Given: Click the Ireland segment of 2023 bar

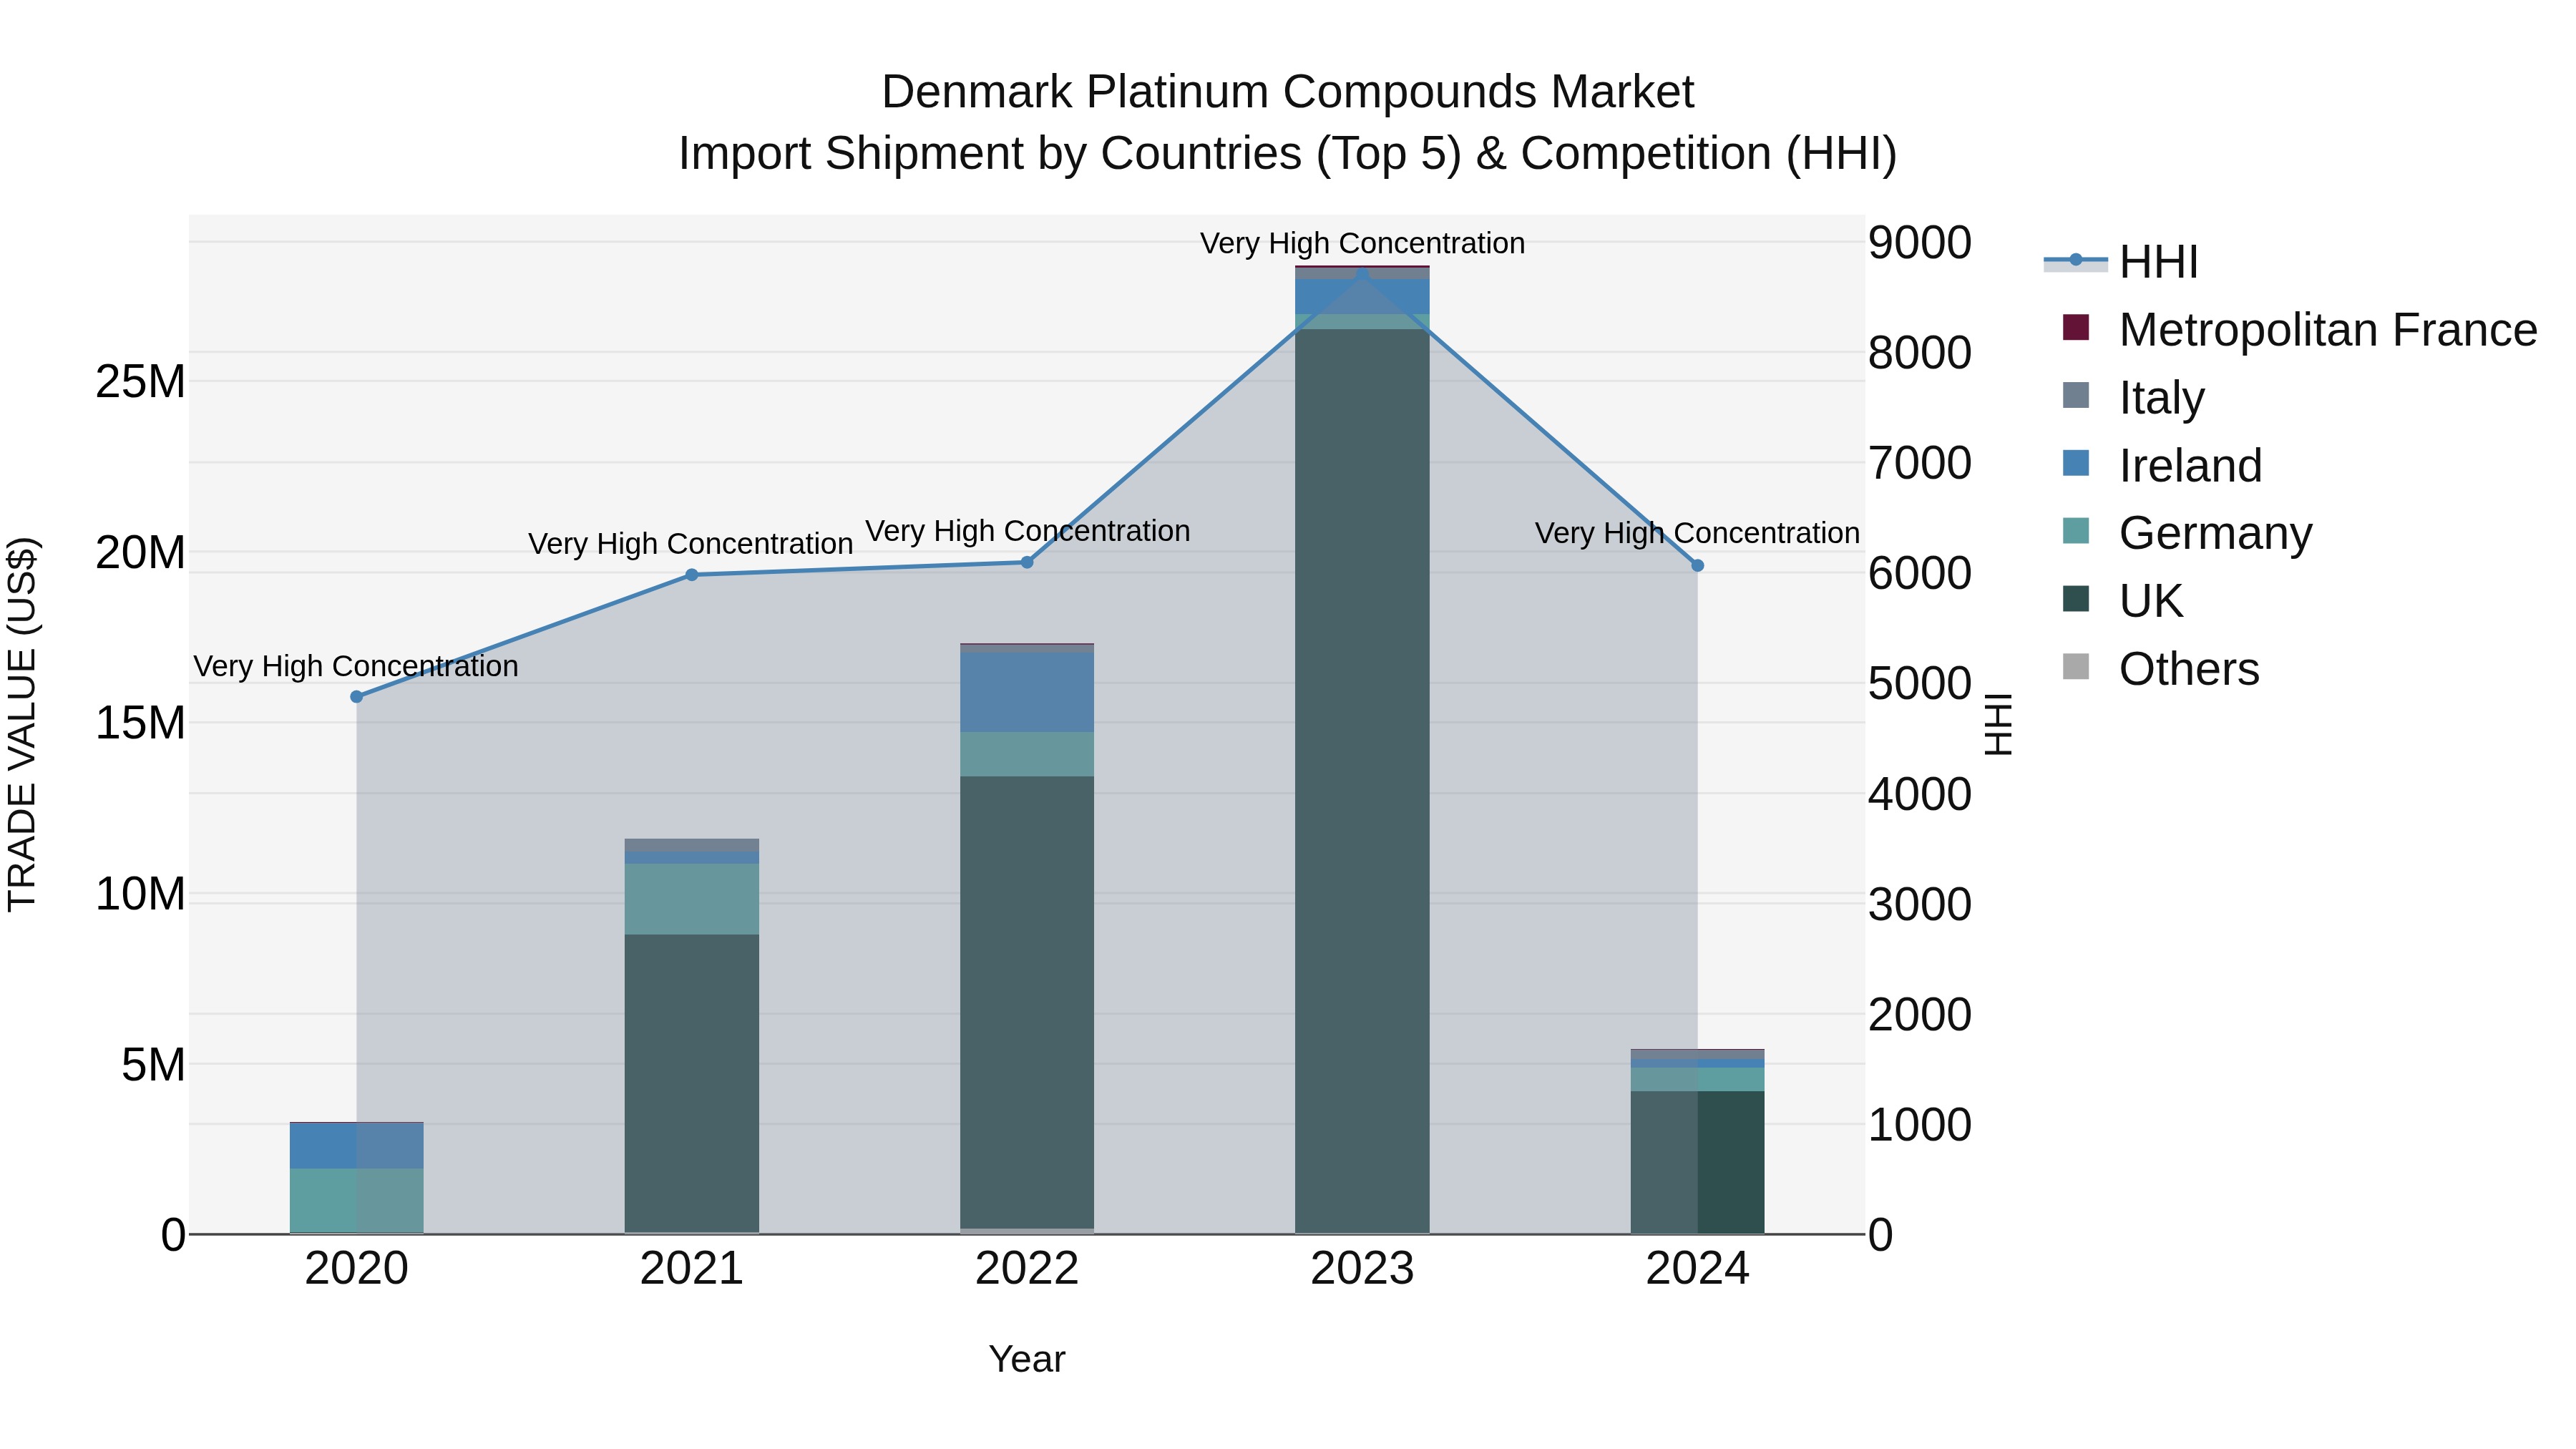Looking at the screenshot, I should [1362, 297].
